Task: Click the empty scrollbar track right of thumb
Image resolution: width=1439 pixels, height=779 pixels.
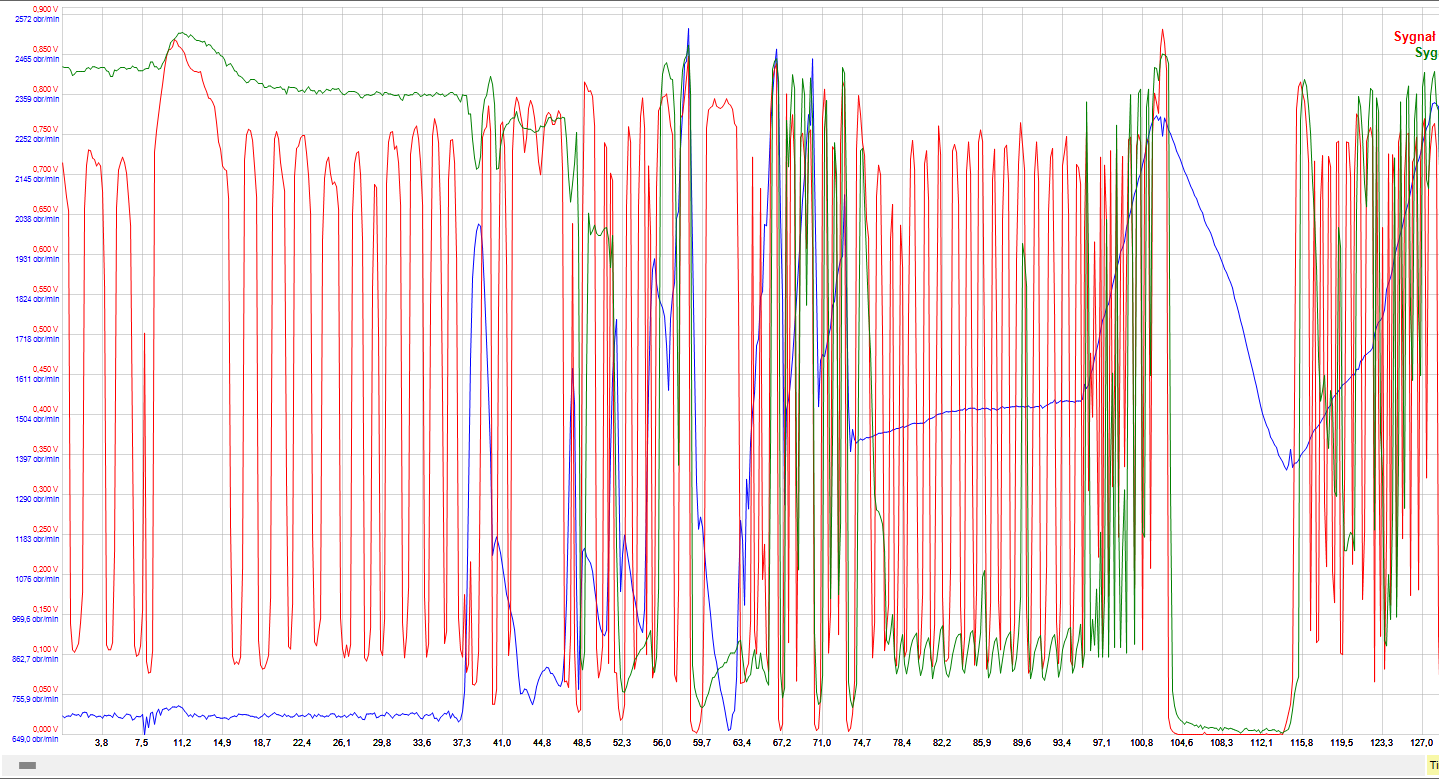Action: tap(700, 765)
